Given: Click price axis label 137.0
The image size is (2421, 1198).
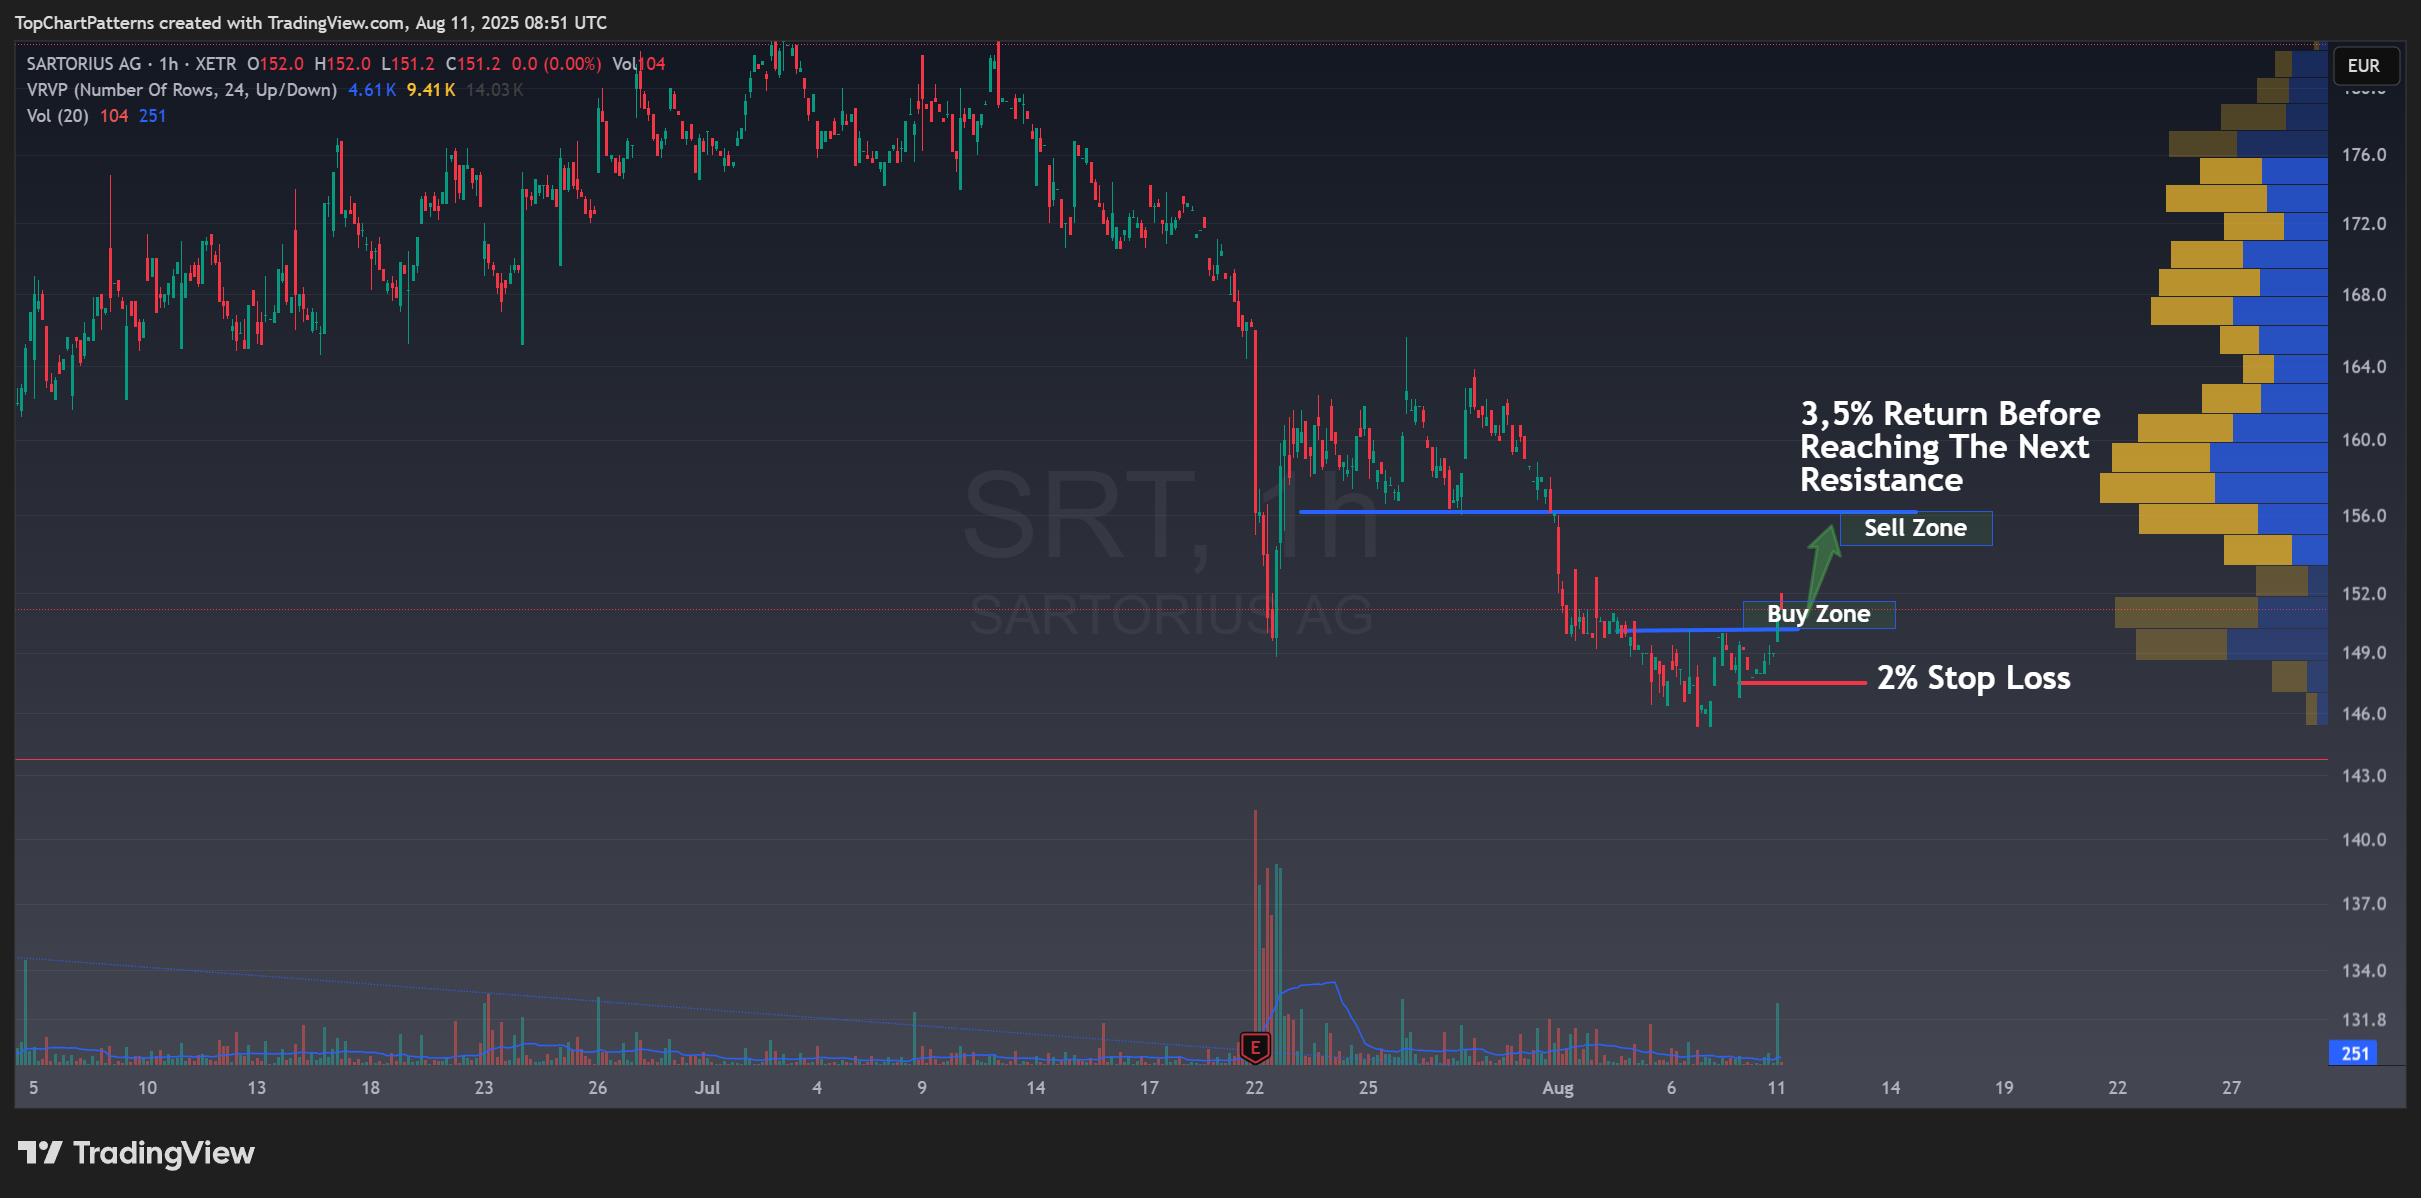Looking at the screenshot, I should [x=2364, y=904].
